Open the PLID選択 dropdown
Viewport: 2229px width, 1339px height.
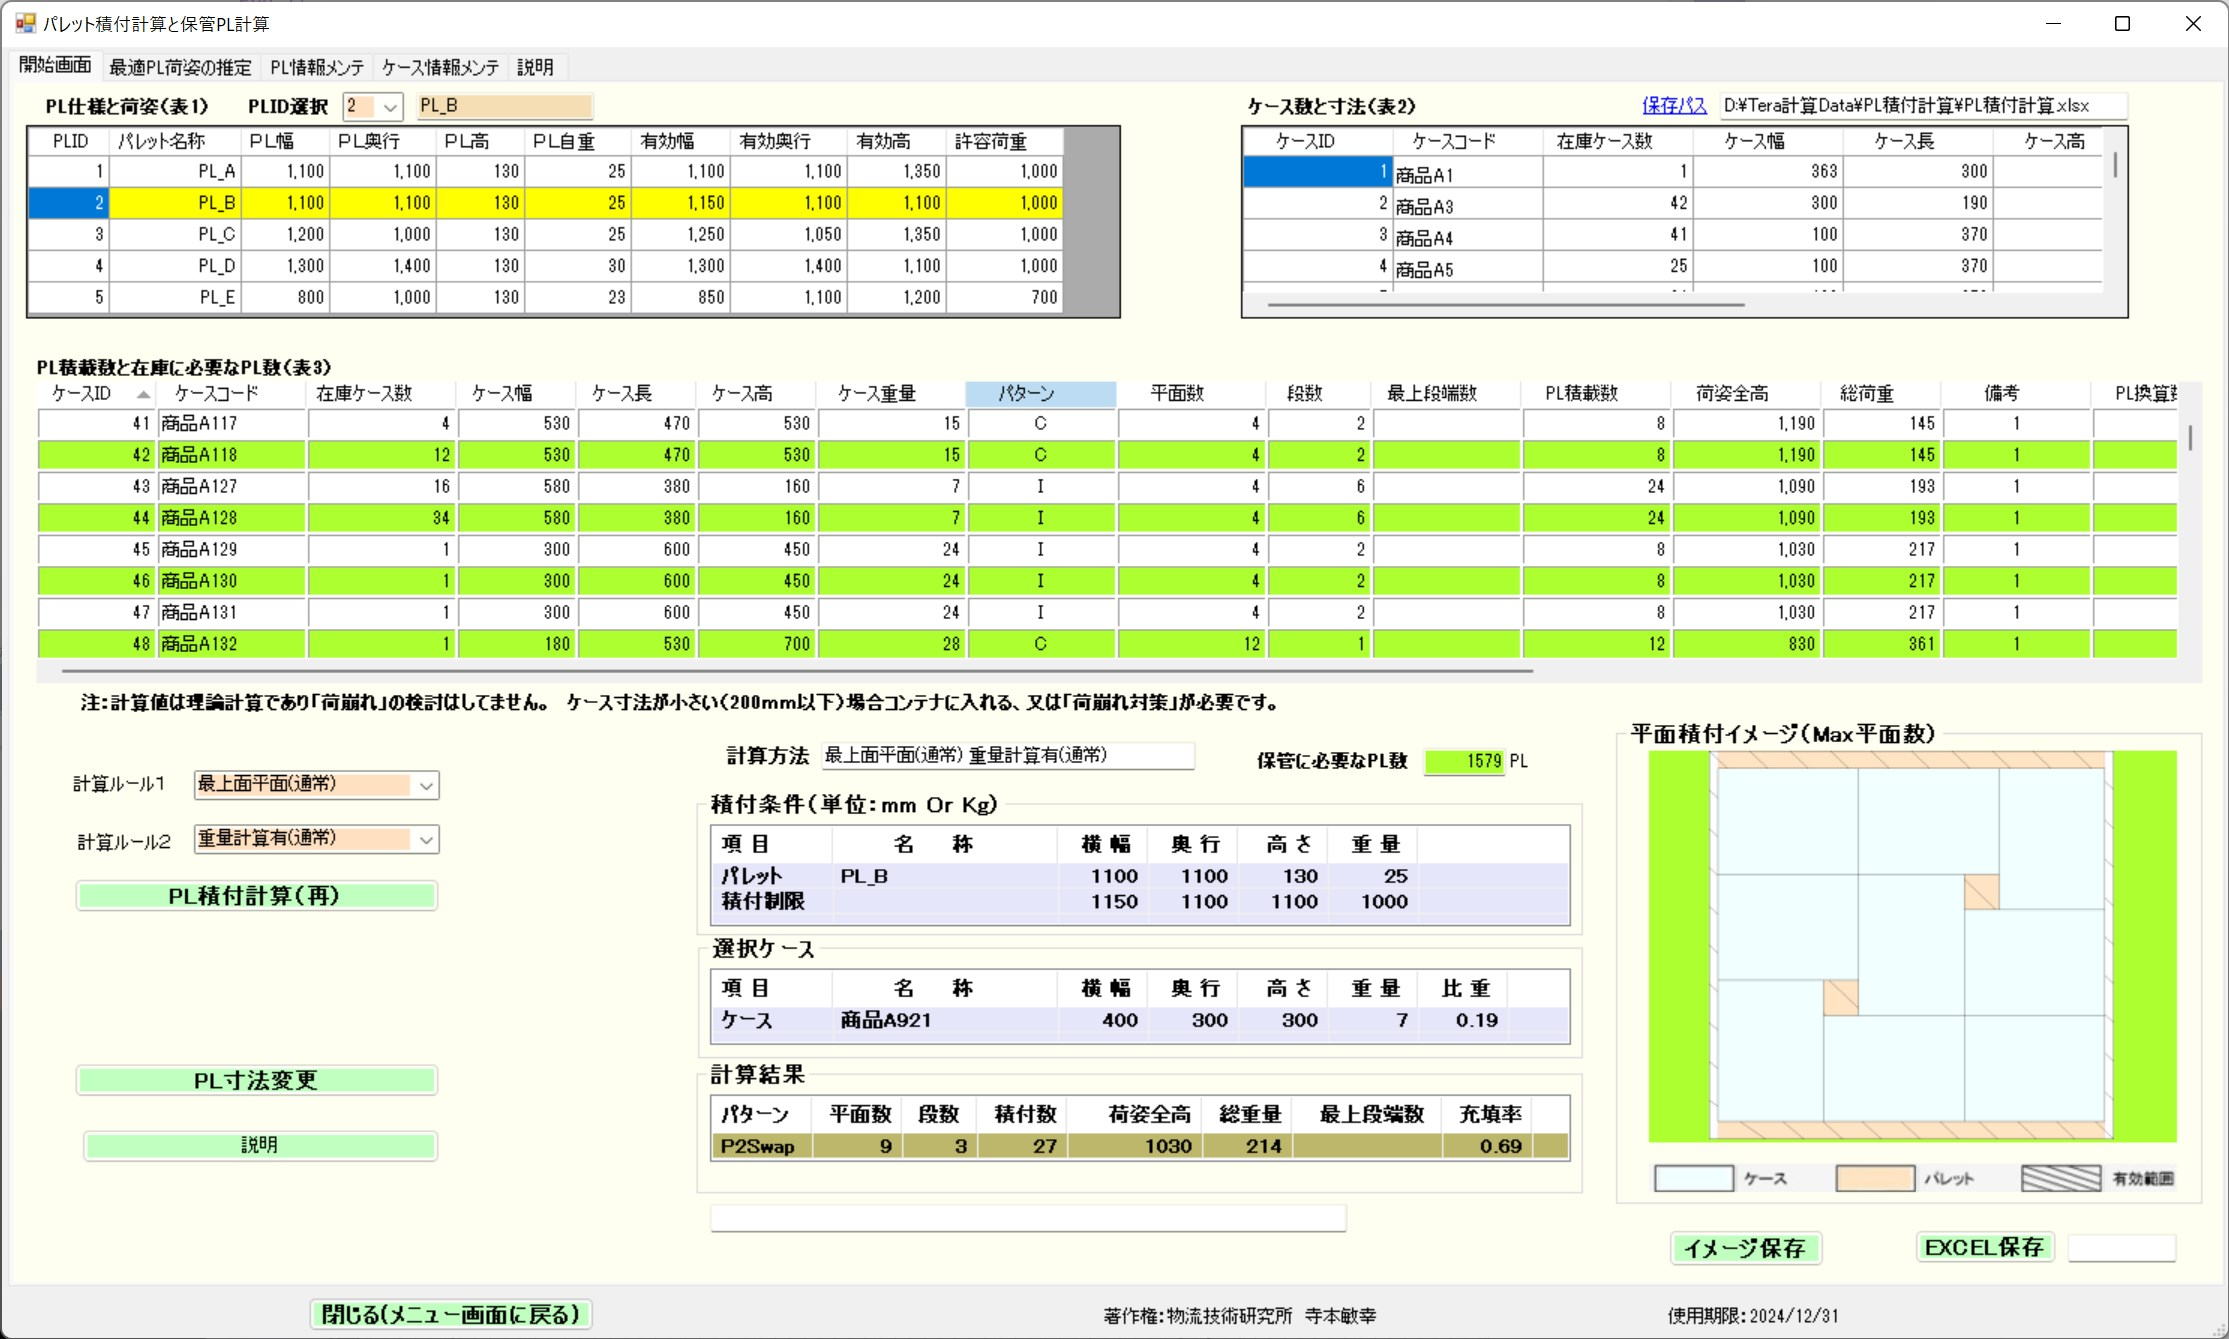point(390,106)
